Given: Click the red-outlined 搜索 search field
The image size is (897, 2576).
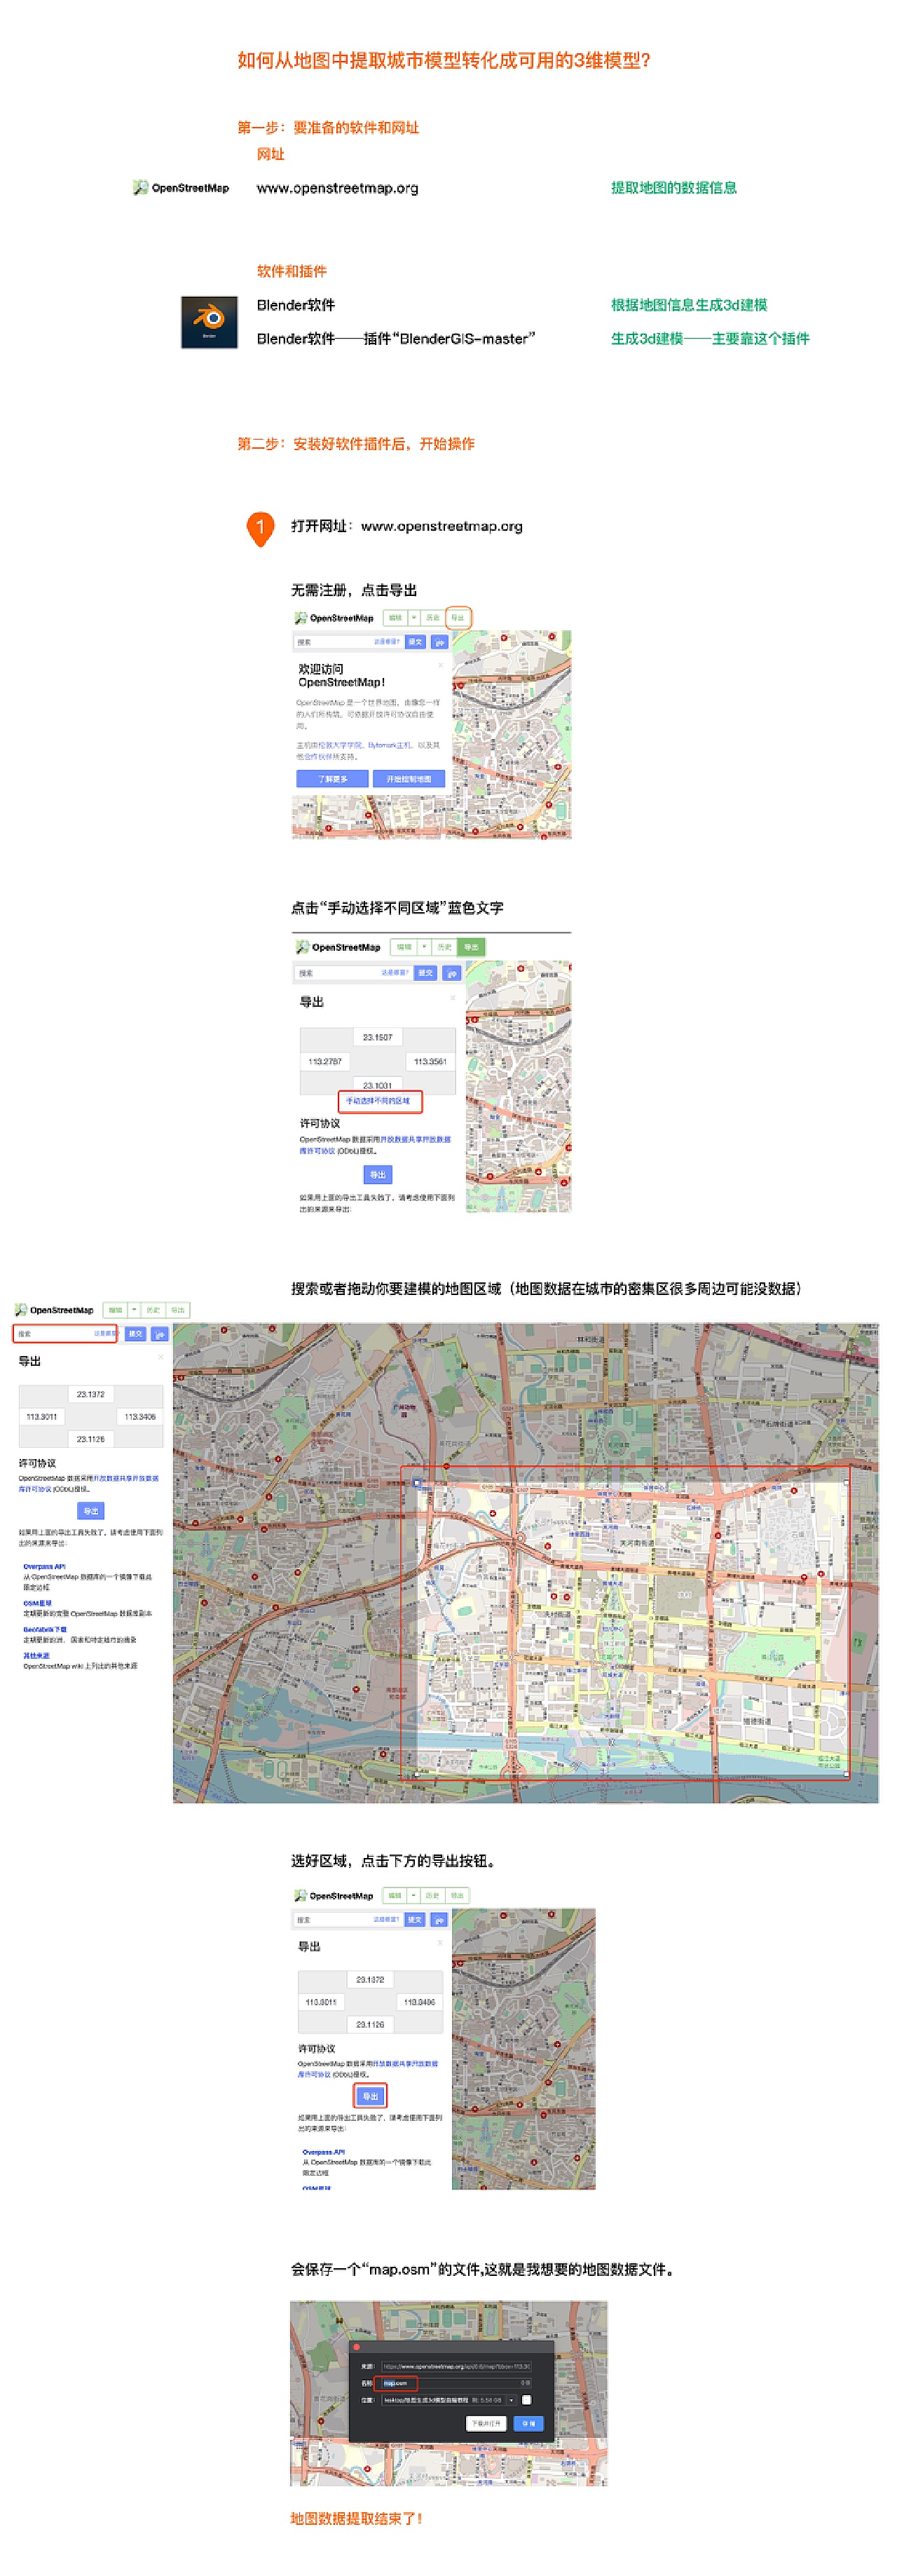Looking at the screenshot, I should coord(65,1334).
